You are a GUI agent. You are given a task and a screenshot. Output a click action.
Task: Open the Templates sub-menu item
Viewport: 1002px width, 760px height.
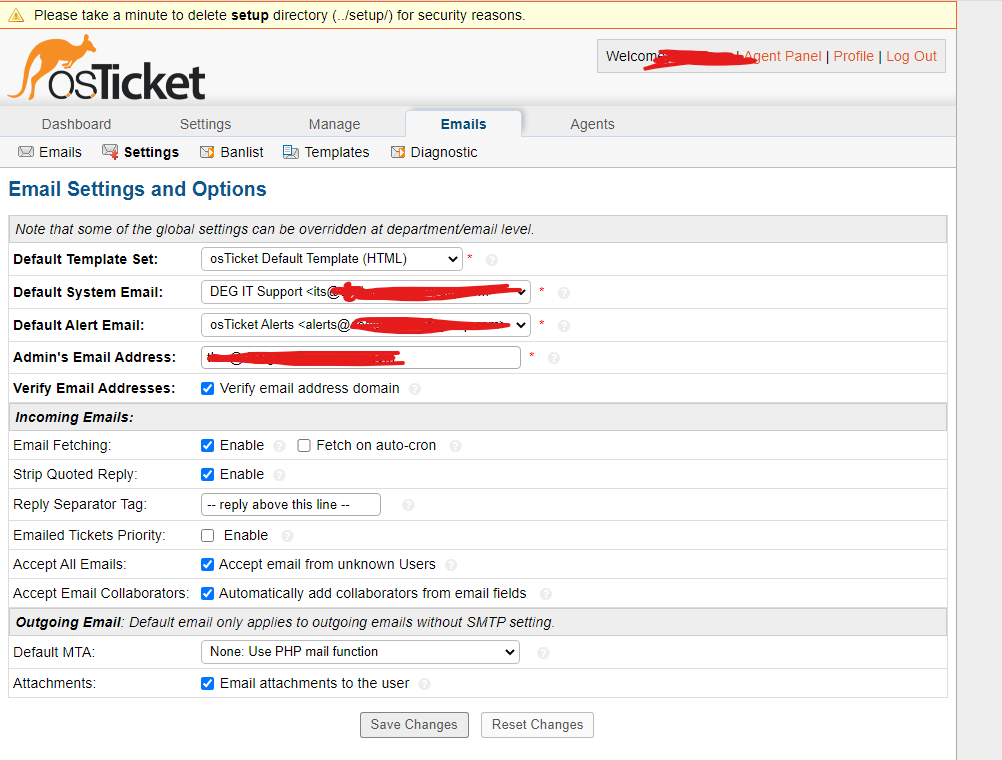[326, 152]
